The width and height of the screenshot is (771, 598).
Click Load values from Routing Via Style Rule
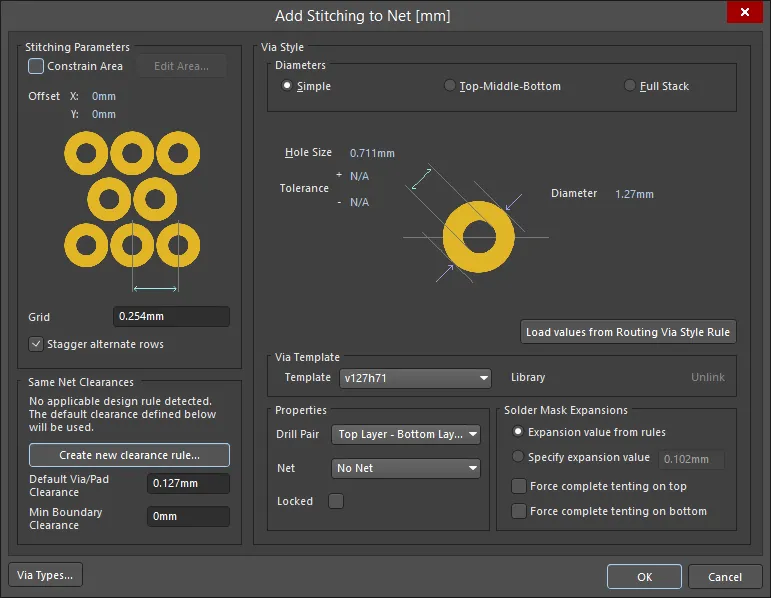coord(628,332)
